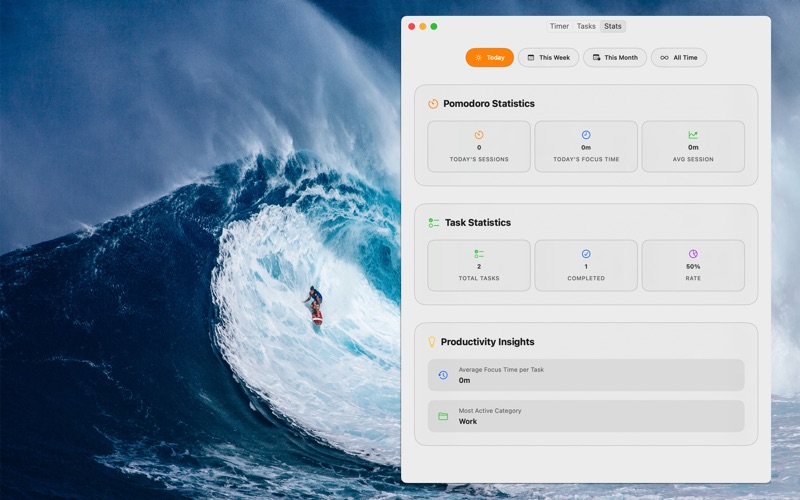Image resolution: width=800 pixels, height=500 pixels.
Task: Click the Today's Sessions timer icon
Action: (479, 135)
